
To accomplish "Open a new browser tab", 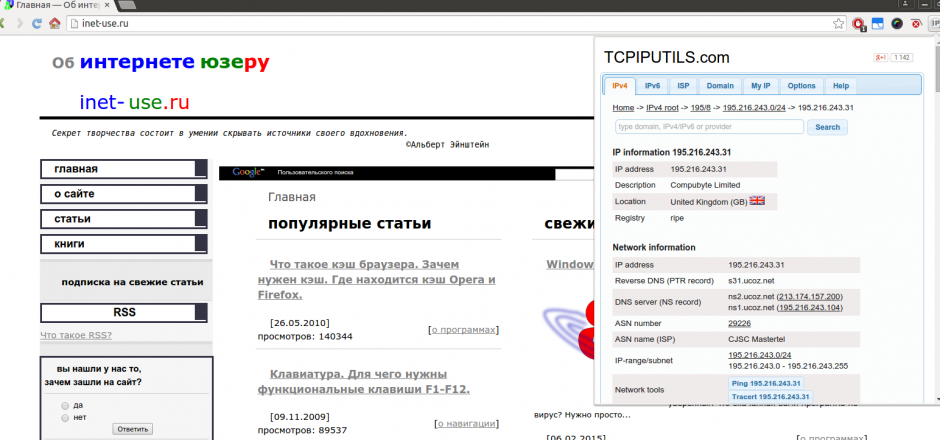I will click(126, 5).
